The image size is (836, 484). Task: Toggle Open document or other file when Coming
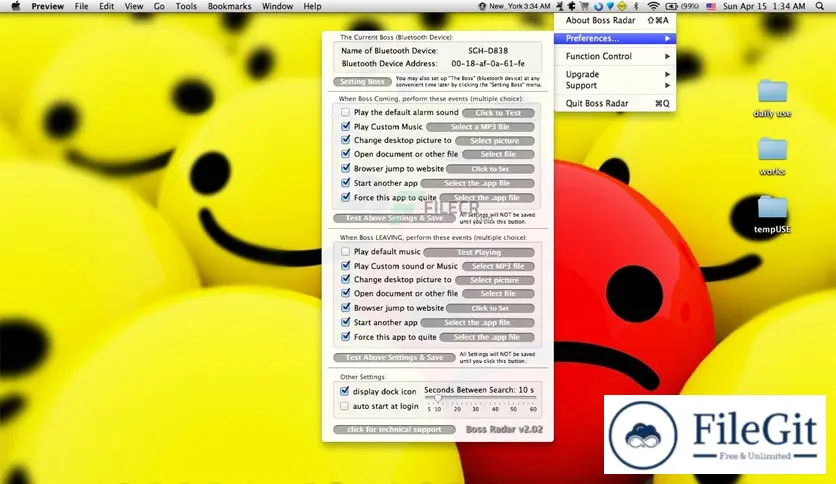(345, 154)
